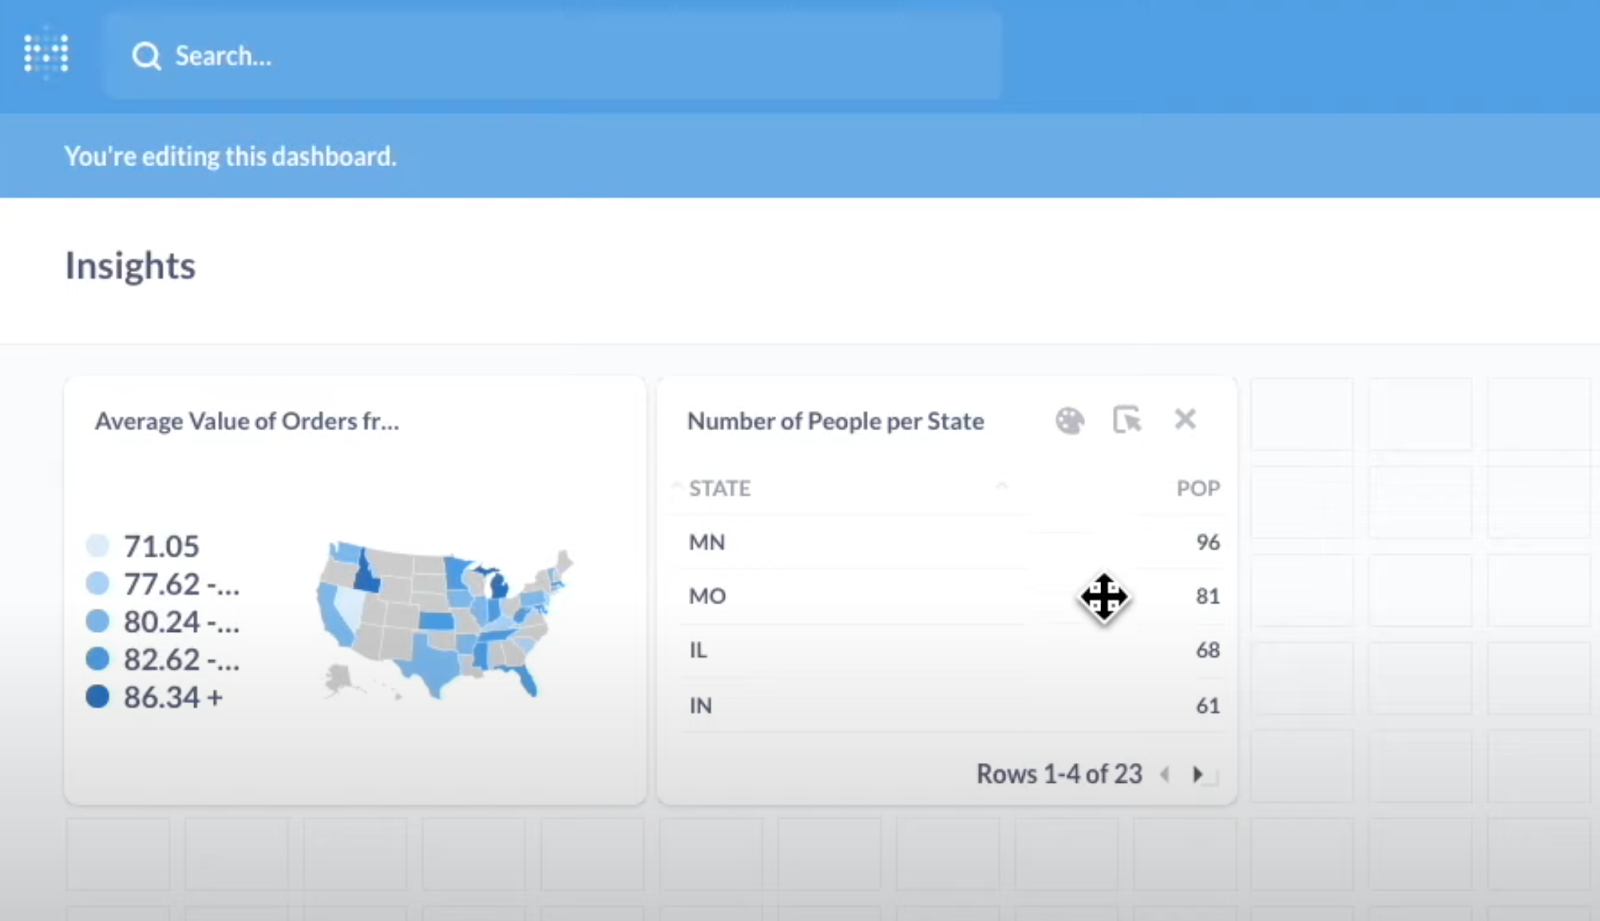Screen dimensions: 1600x921
Task: Go to previous page of table rows
Action: coord(1165,774)
